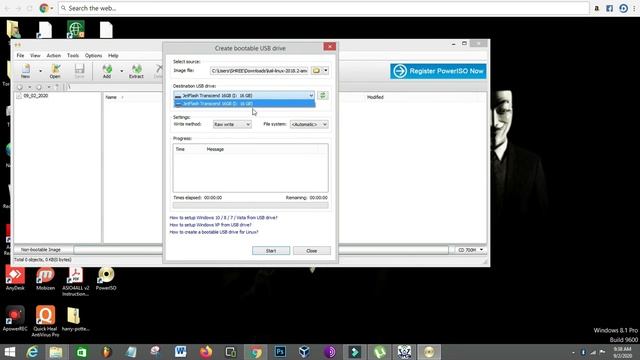
Task: Click the Search the web address bar
Action: pos(324,8)
